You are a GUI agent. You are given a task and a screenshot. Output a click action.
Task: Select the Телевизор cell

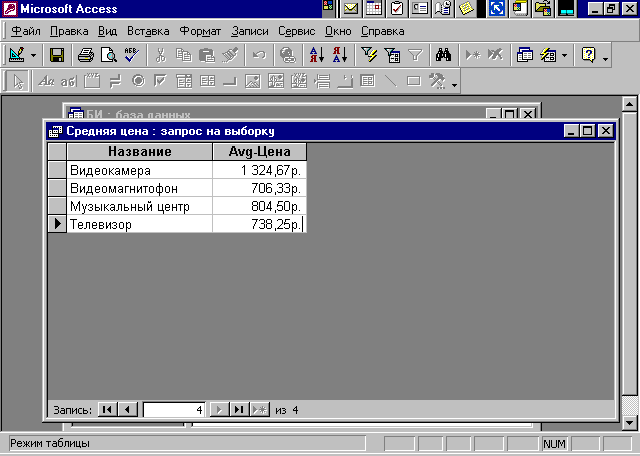pyautogui.click(x=140, y=224)
